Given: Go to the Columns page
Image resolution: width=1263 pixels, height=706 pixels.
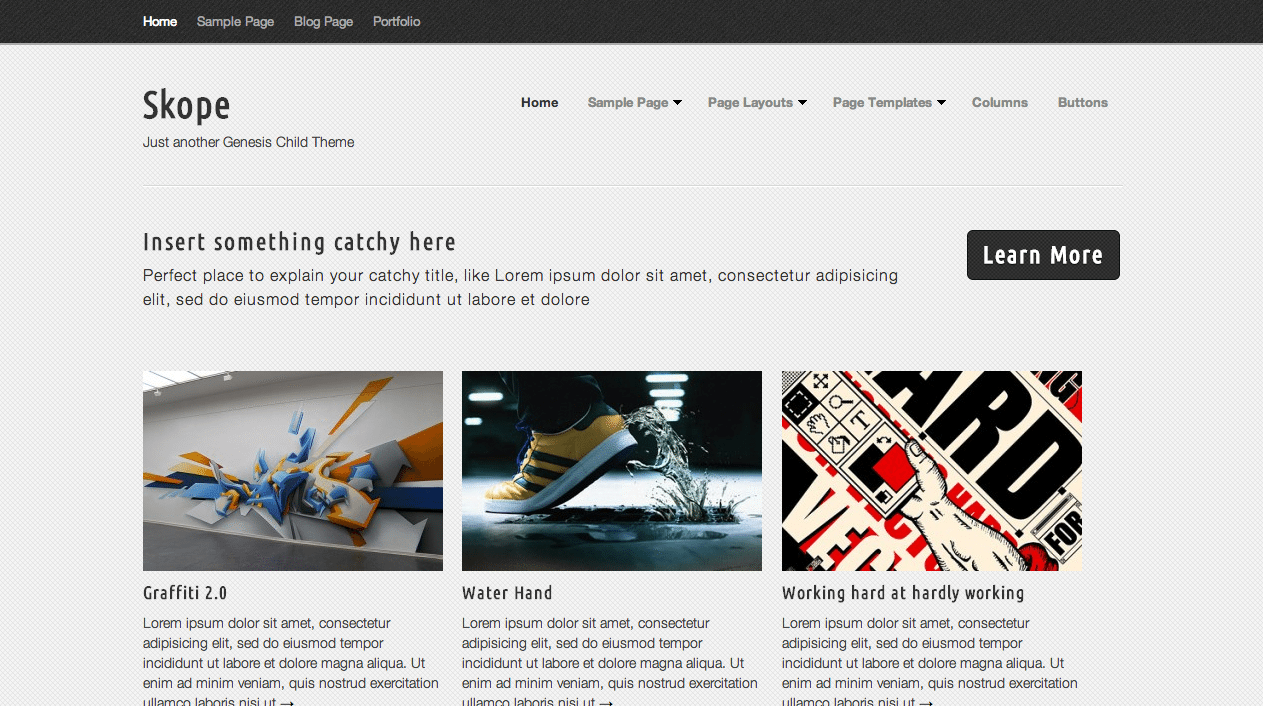Looking at the screenshot, I should (1000, 102).
